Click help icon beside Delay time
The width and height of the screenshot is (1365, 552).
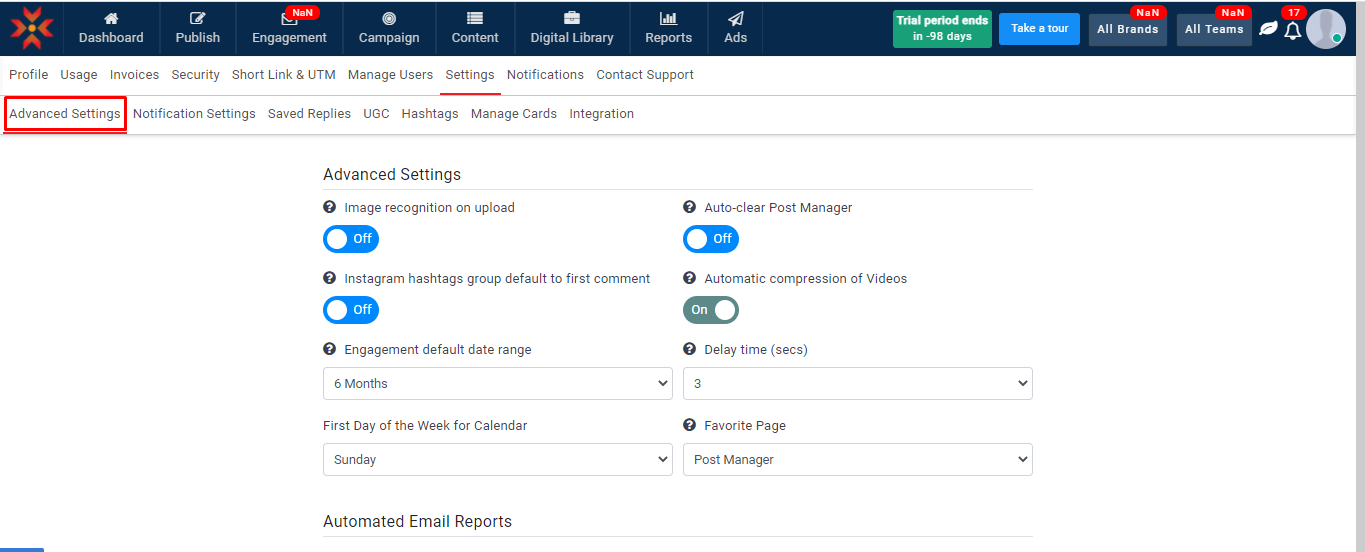tap(689, 349)
